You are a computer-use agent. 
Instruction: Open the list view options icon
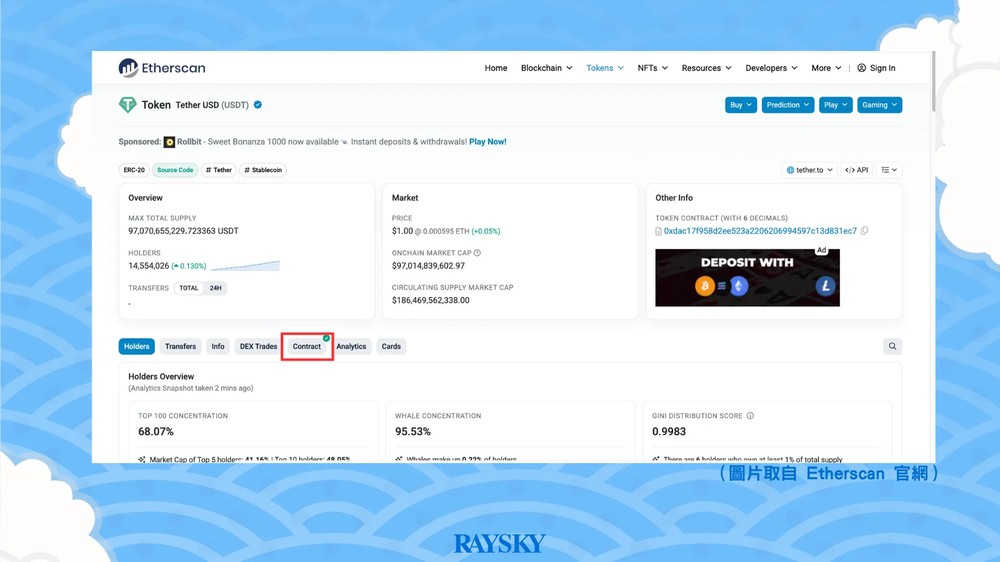889,170
